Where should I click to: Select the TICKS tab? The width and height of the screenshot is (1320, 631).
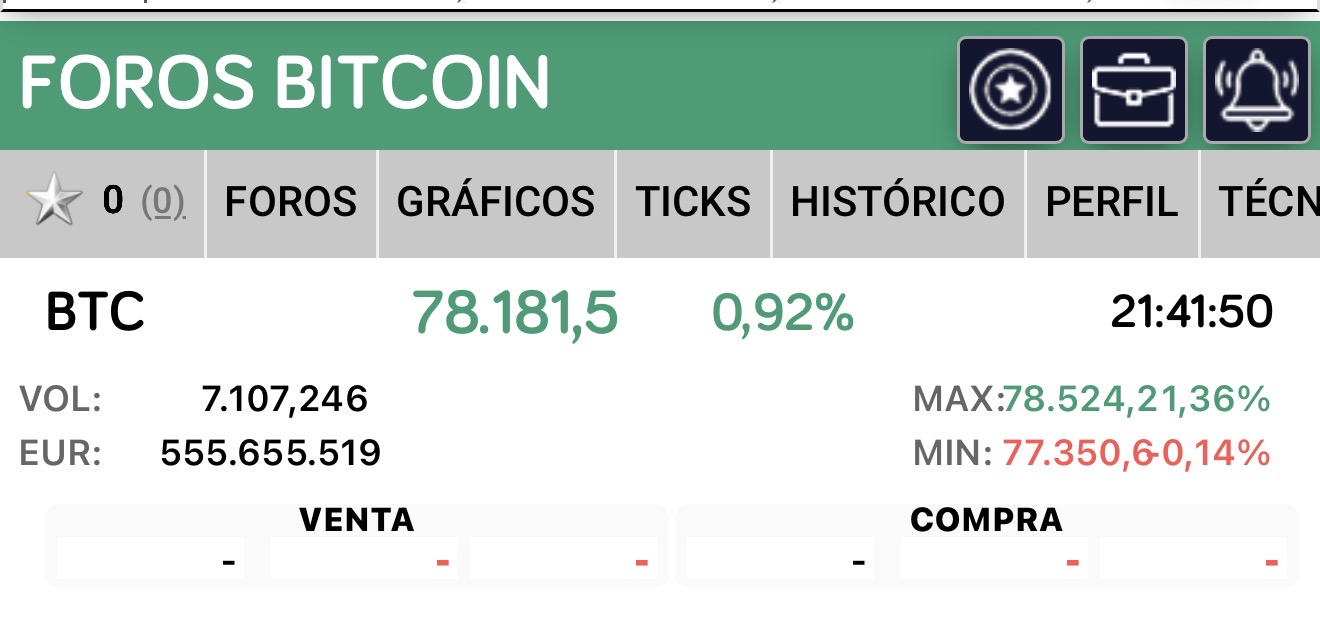point(694,203)
